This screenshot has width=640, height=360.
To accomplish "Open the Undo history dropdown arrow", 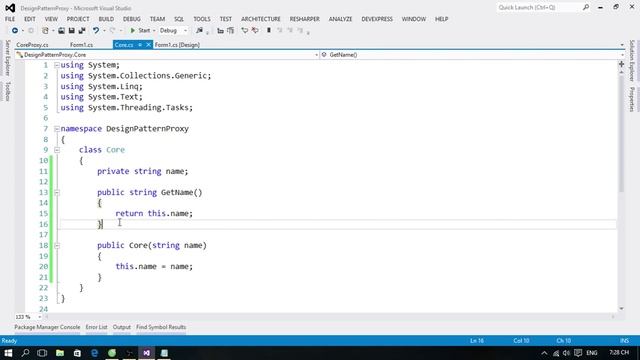I will [x=104, y=31].
